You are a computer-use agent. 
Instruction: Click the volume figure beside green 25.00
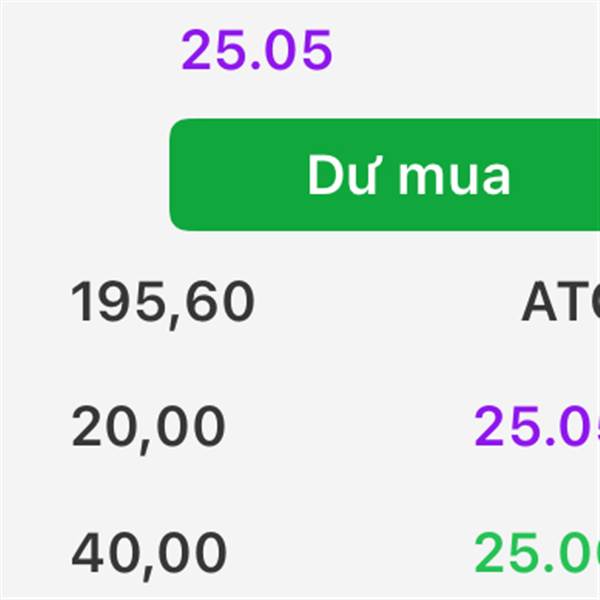point(149,554)
